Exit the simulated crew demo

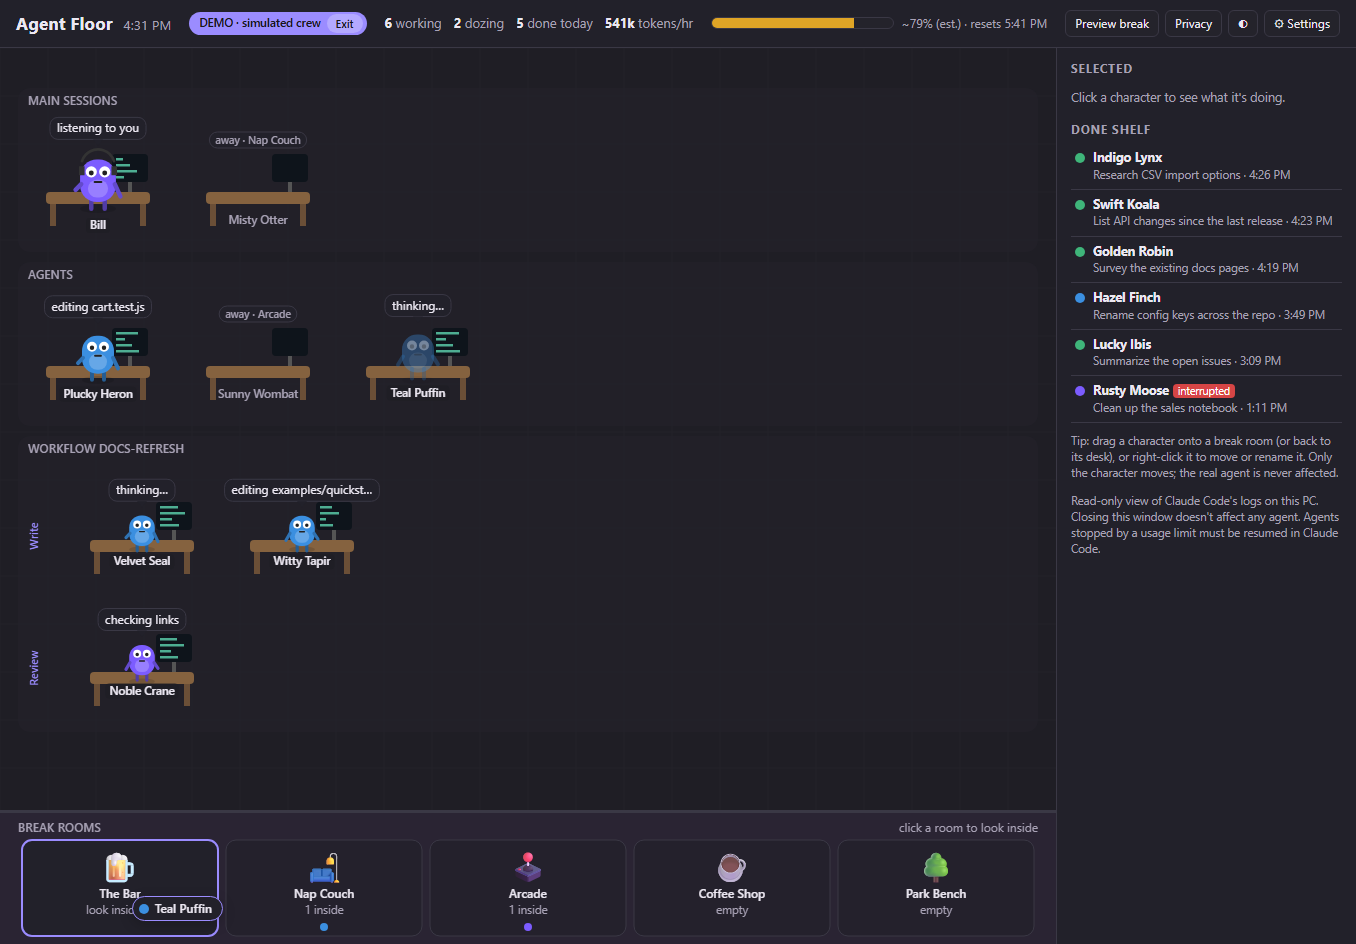[344, 24]
